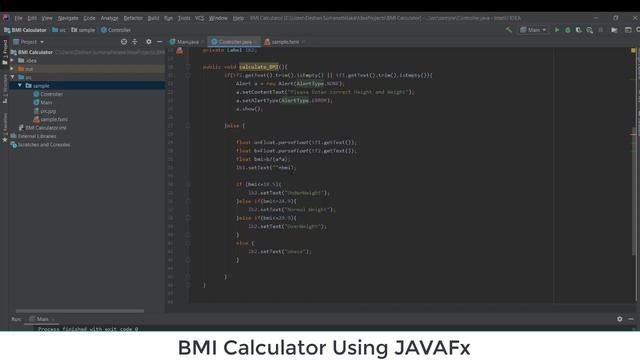Select Scratches and Consoles in project tree
The height and width of the screenshot is (360, 640).
point(40,144)
